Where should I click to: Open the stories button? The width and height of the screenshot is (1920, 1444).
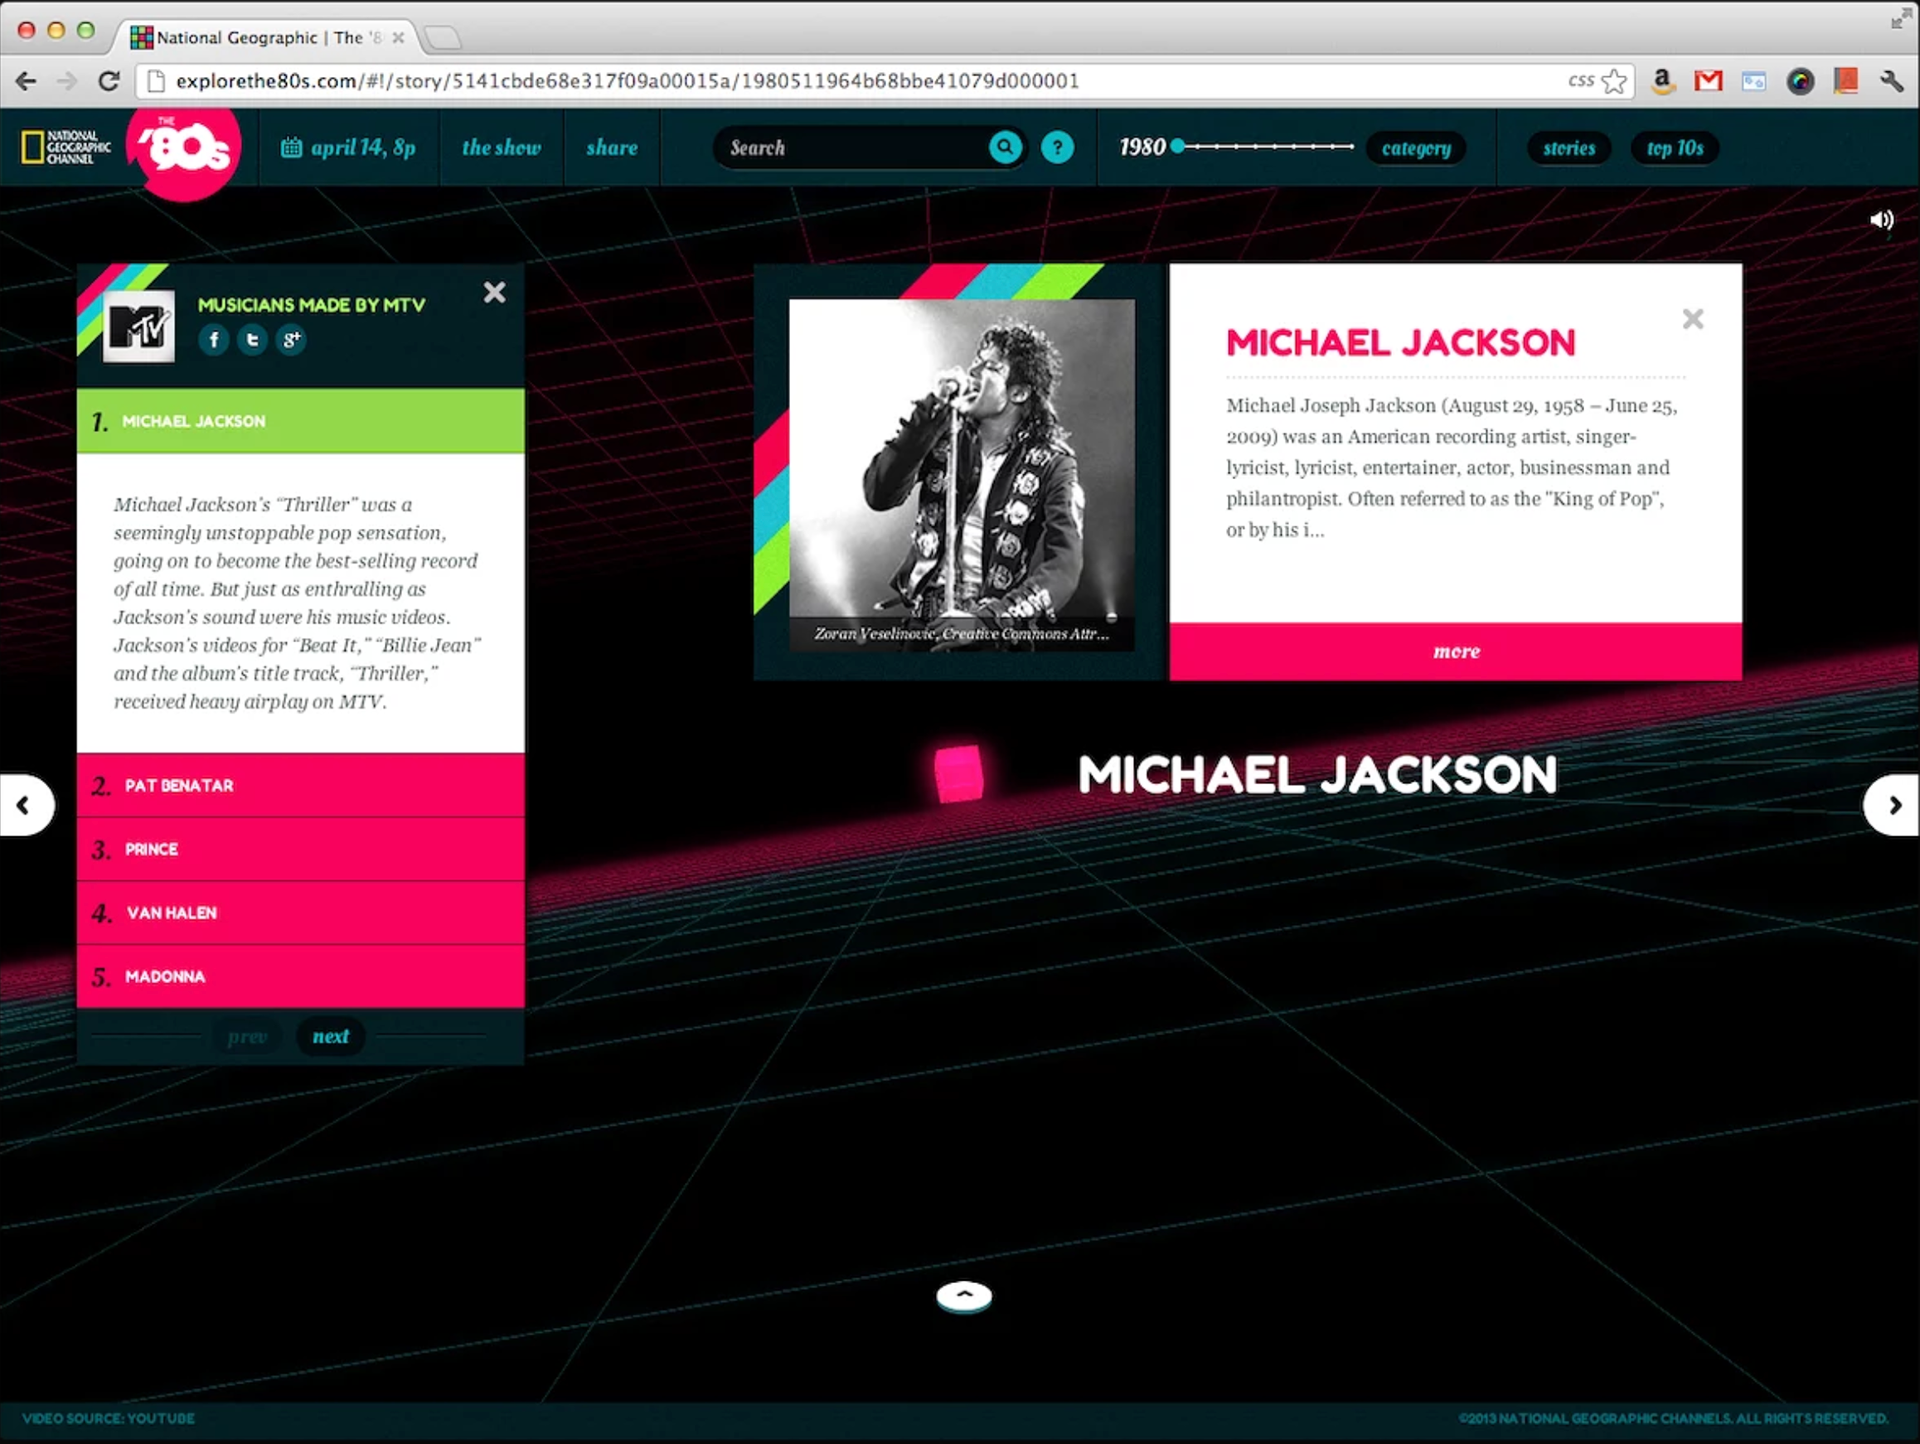(x=1569, y=148)
